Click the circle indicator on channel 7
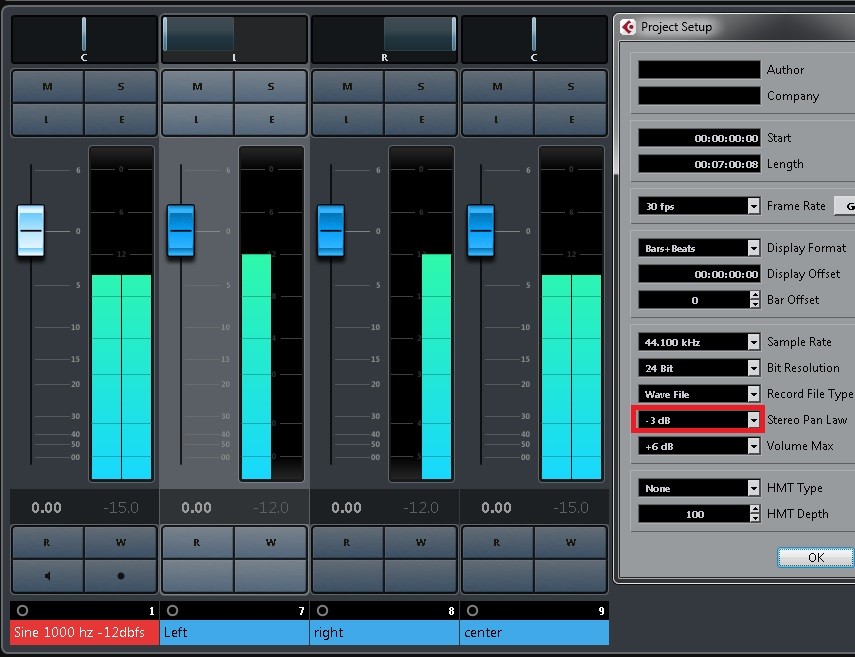855x657 pixels. coord(172,610)
